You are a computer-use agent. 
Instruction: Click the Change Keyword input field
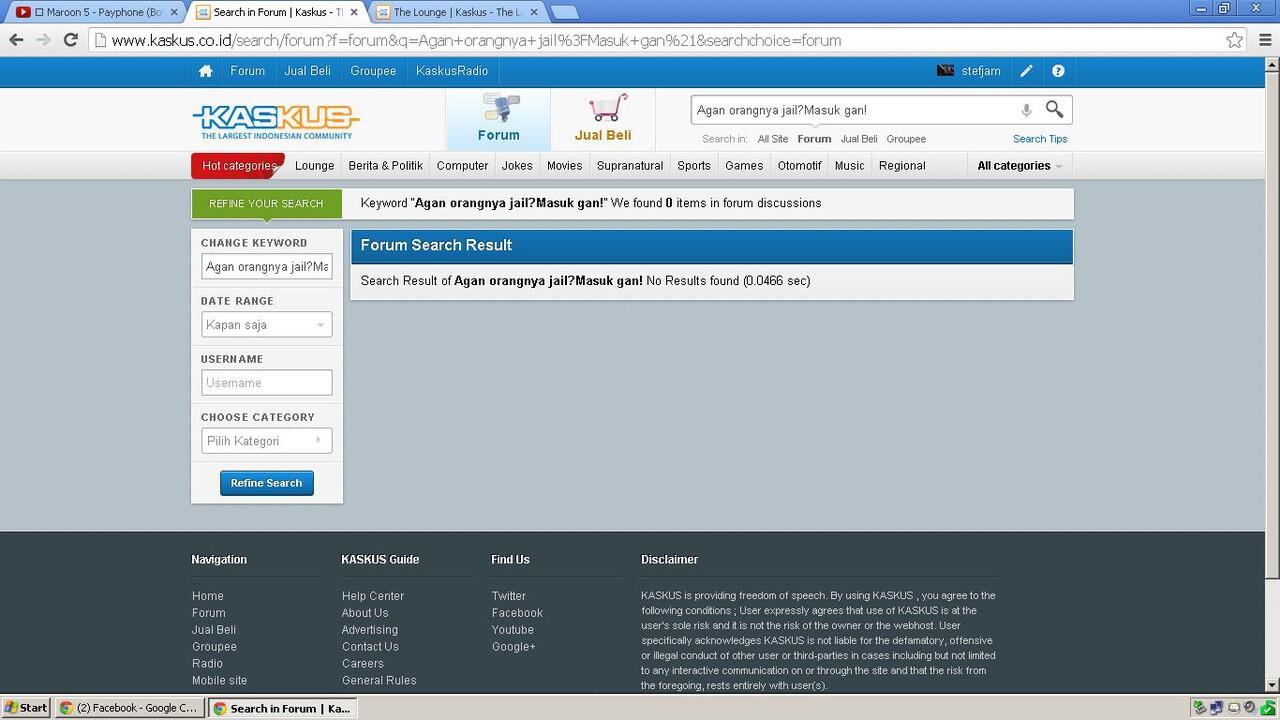click(x=266, y=267)
